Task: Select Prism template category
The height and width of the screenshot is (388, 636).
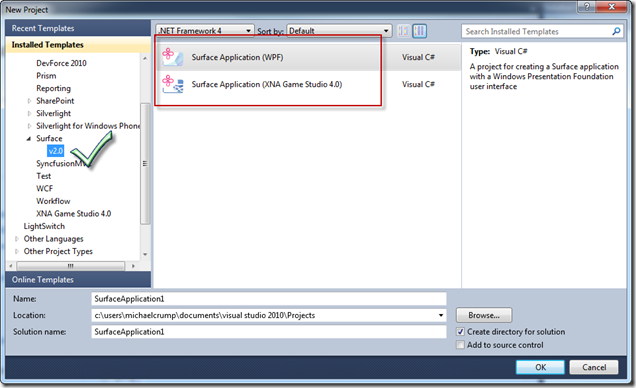Action: click(x=46, y=76)
